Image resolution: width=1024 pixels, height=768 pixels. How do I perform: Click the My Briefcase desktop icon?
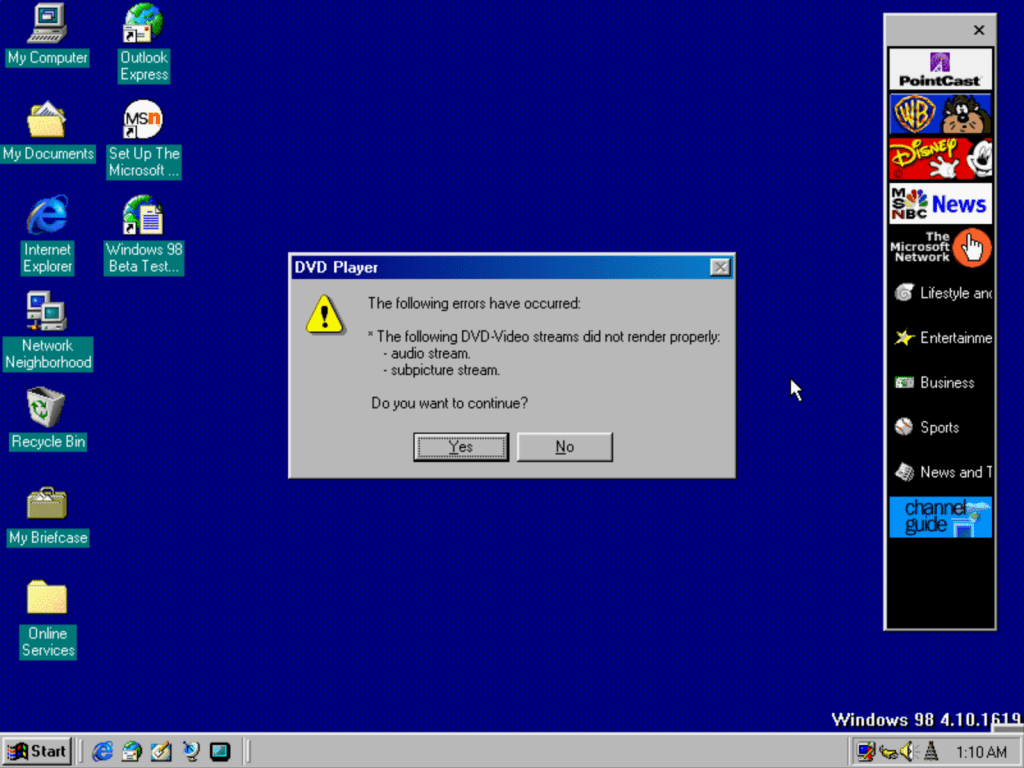click(x=46, y=503)
